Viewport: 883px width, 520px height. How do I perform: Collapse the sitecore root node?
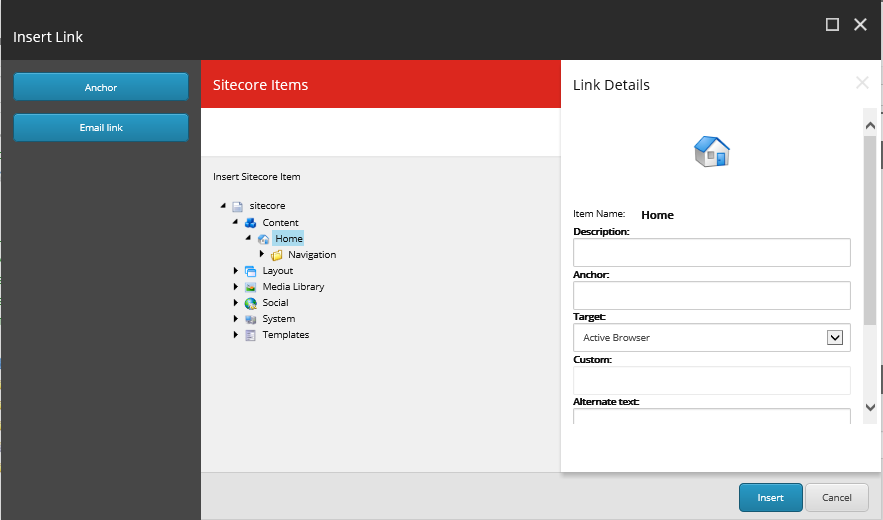[x=223, y=206]
